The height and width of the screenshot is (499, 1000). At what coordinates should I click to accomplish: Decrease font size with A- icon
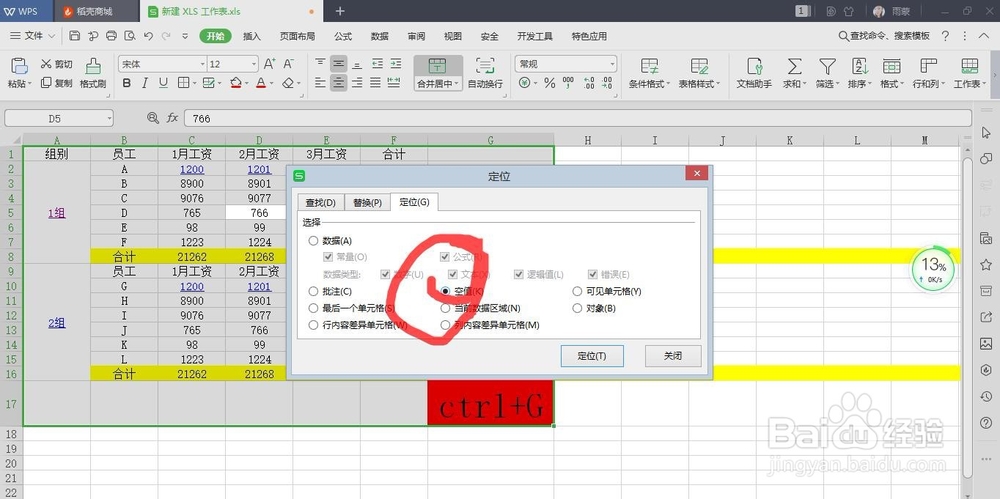pos(289,64)
